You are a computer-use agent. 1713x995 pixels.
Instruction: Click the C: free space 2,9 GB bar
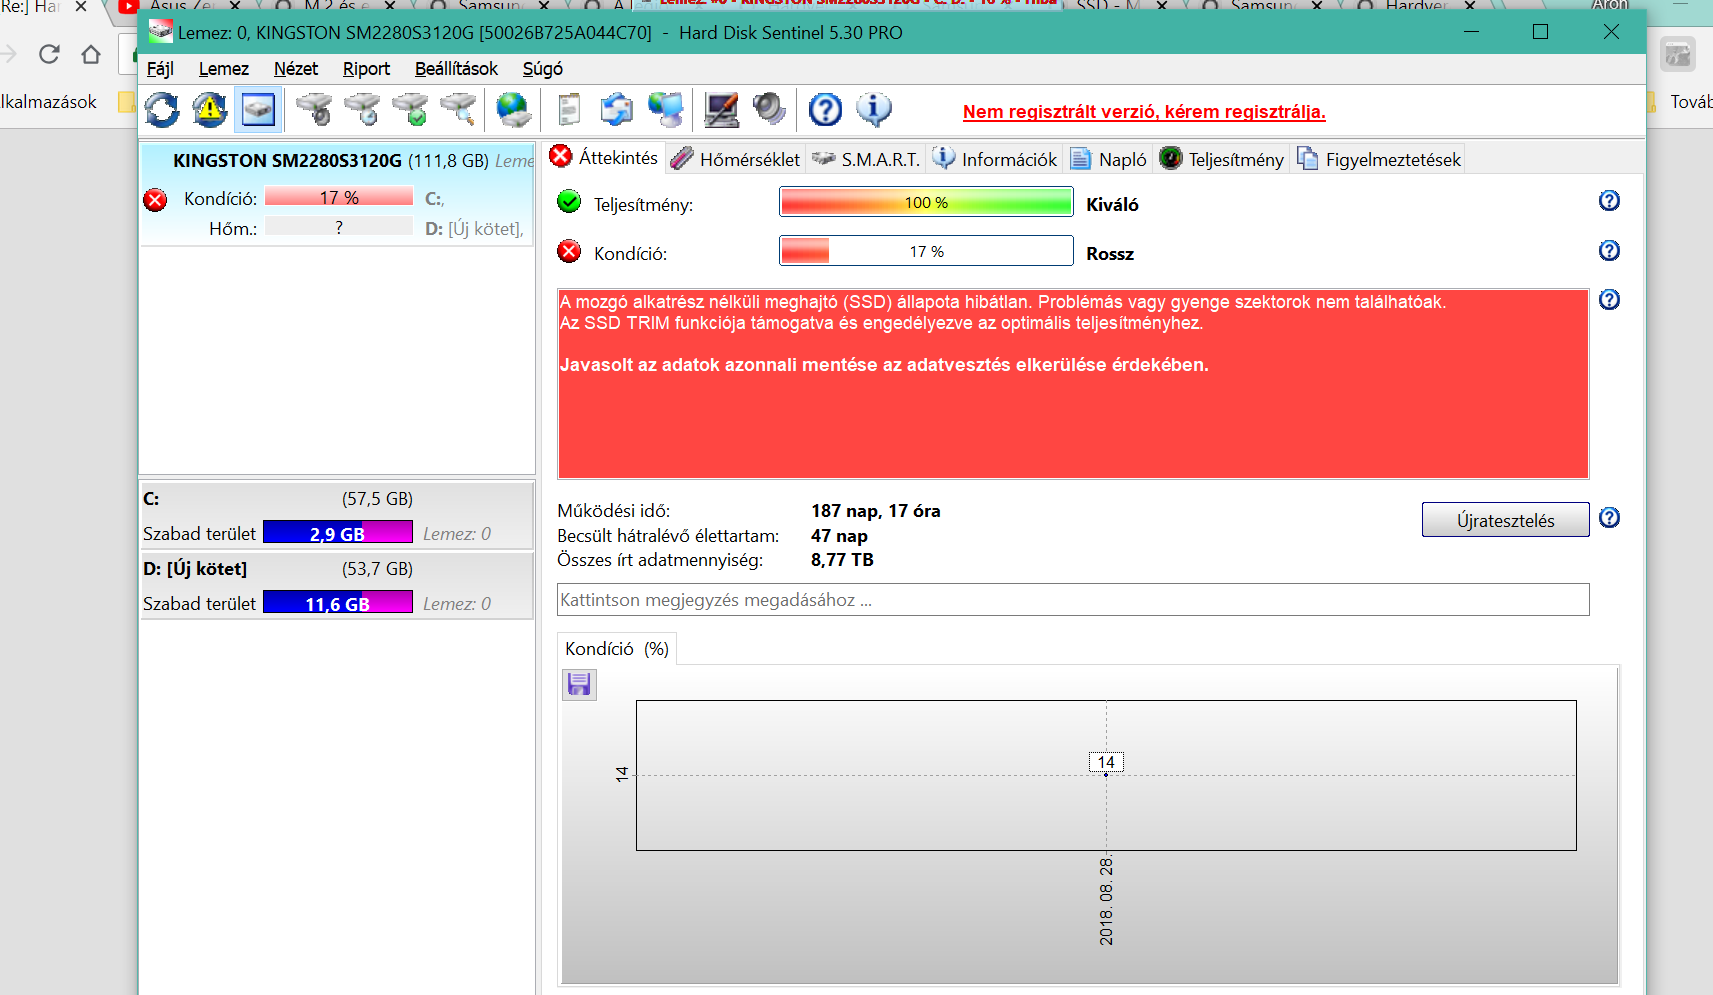click(338, 533)
